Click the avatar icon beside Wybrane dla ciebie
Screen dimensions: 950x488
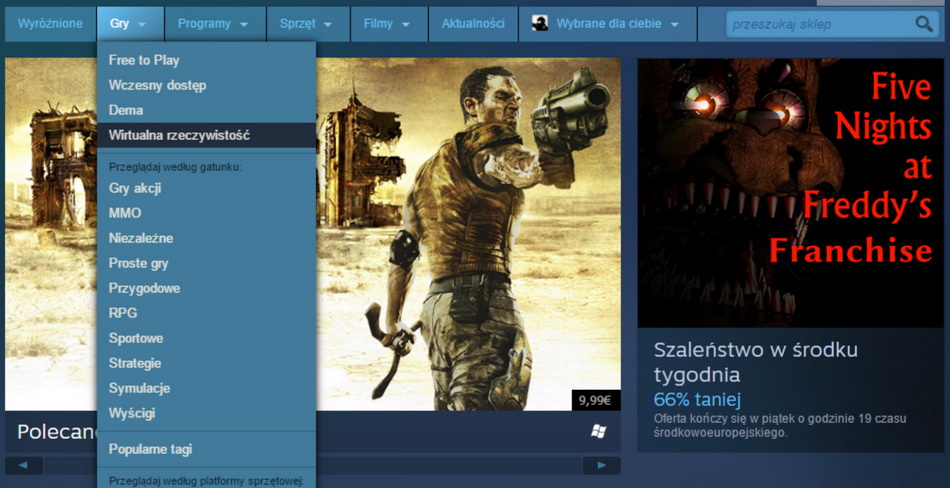[540, 24]
